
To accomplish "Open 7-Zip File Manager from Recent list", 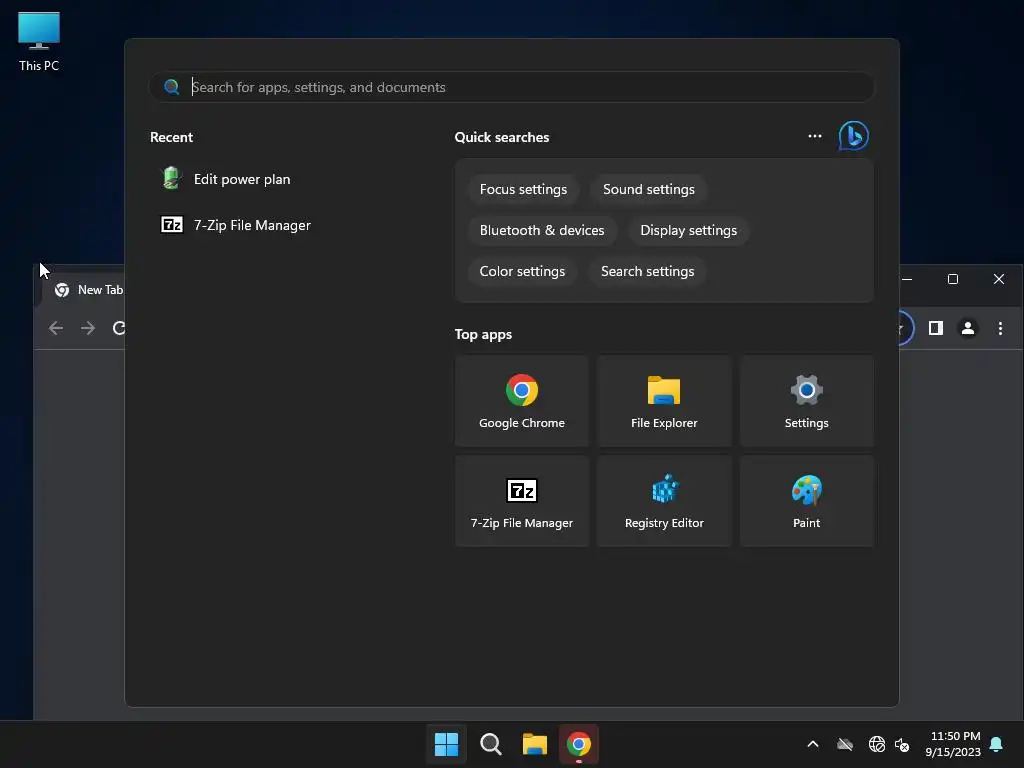I will pos(236,225).
